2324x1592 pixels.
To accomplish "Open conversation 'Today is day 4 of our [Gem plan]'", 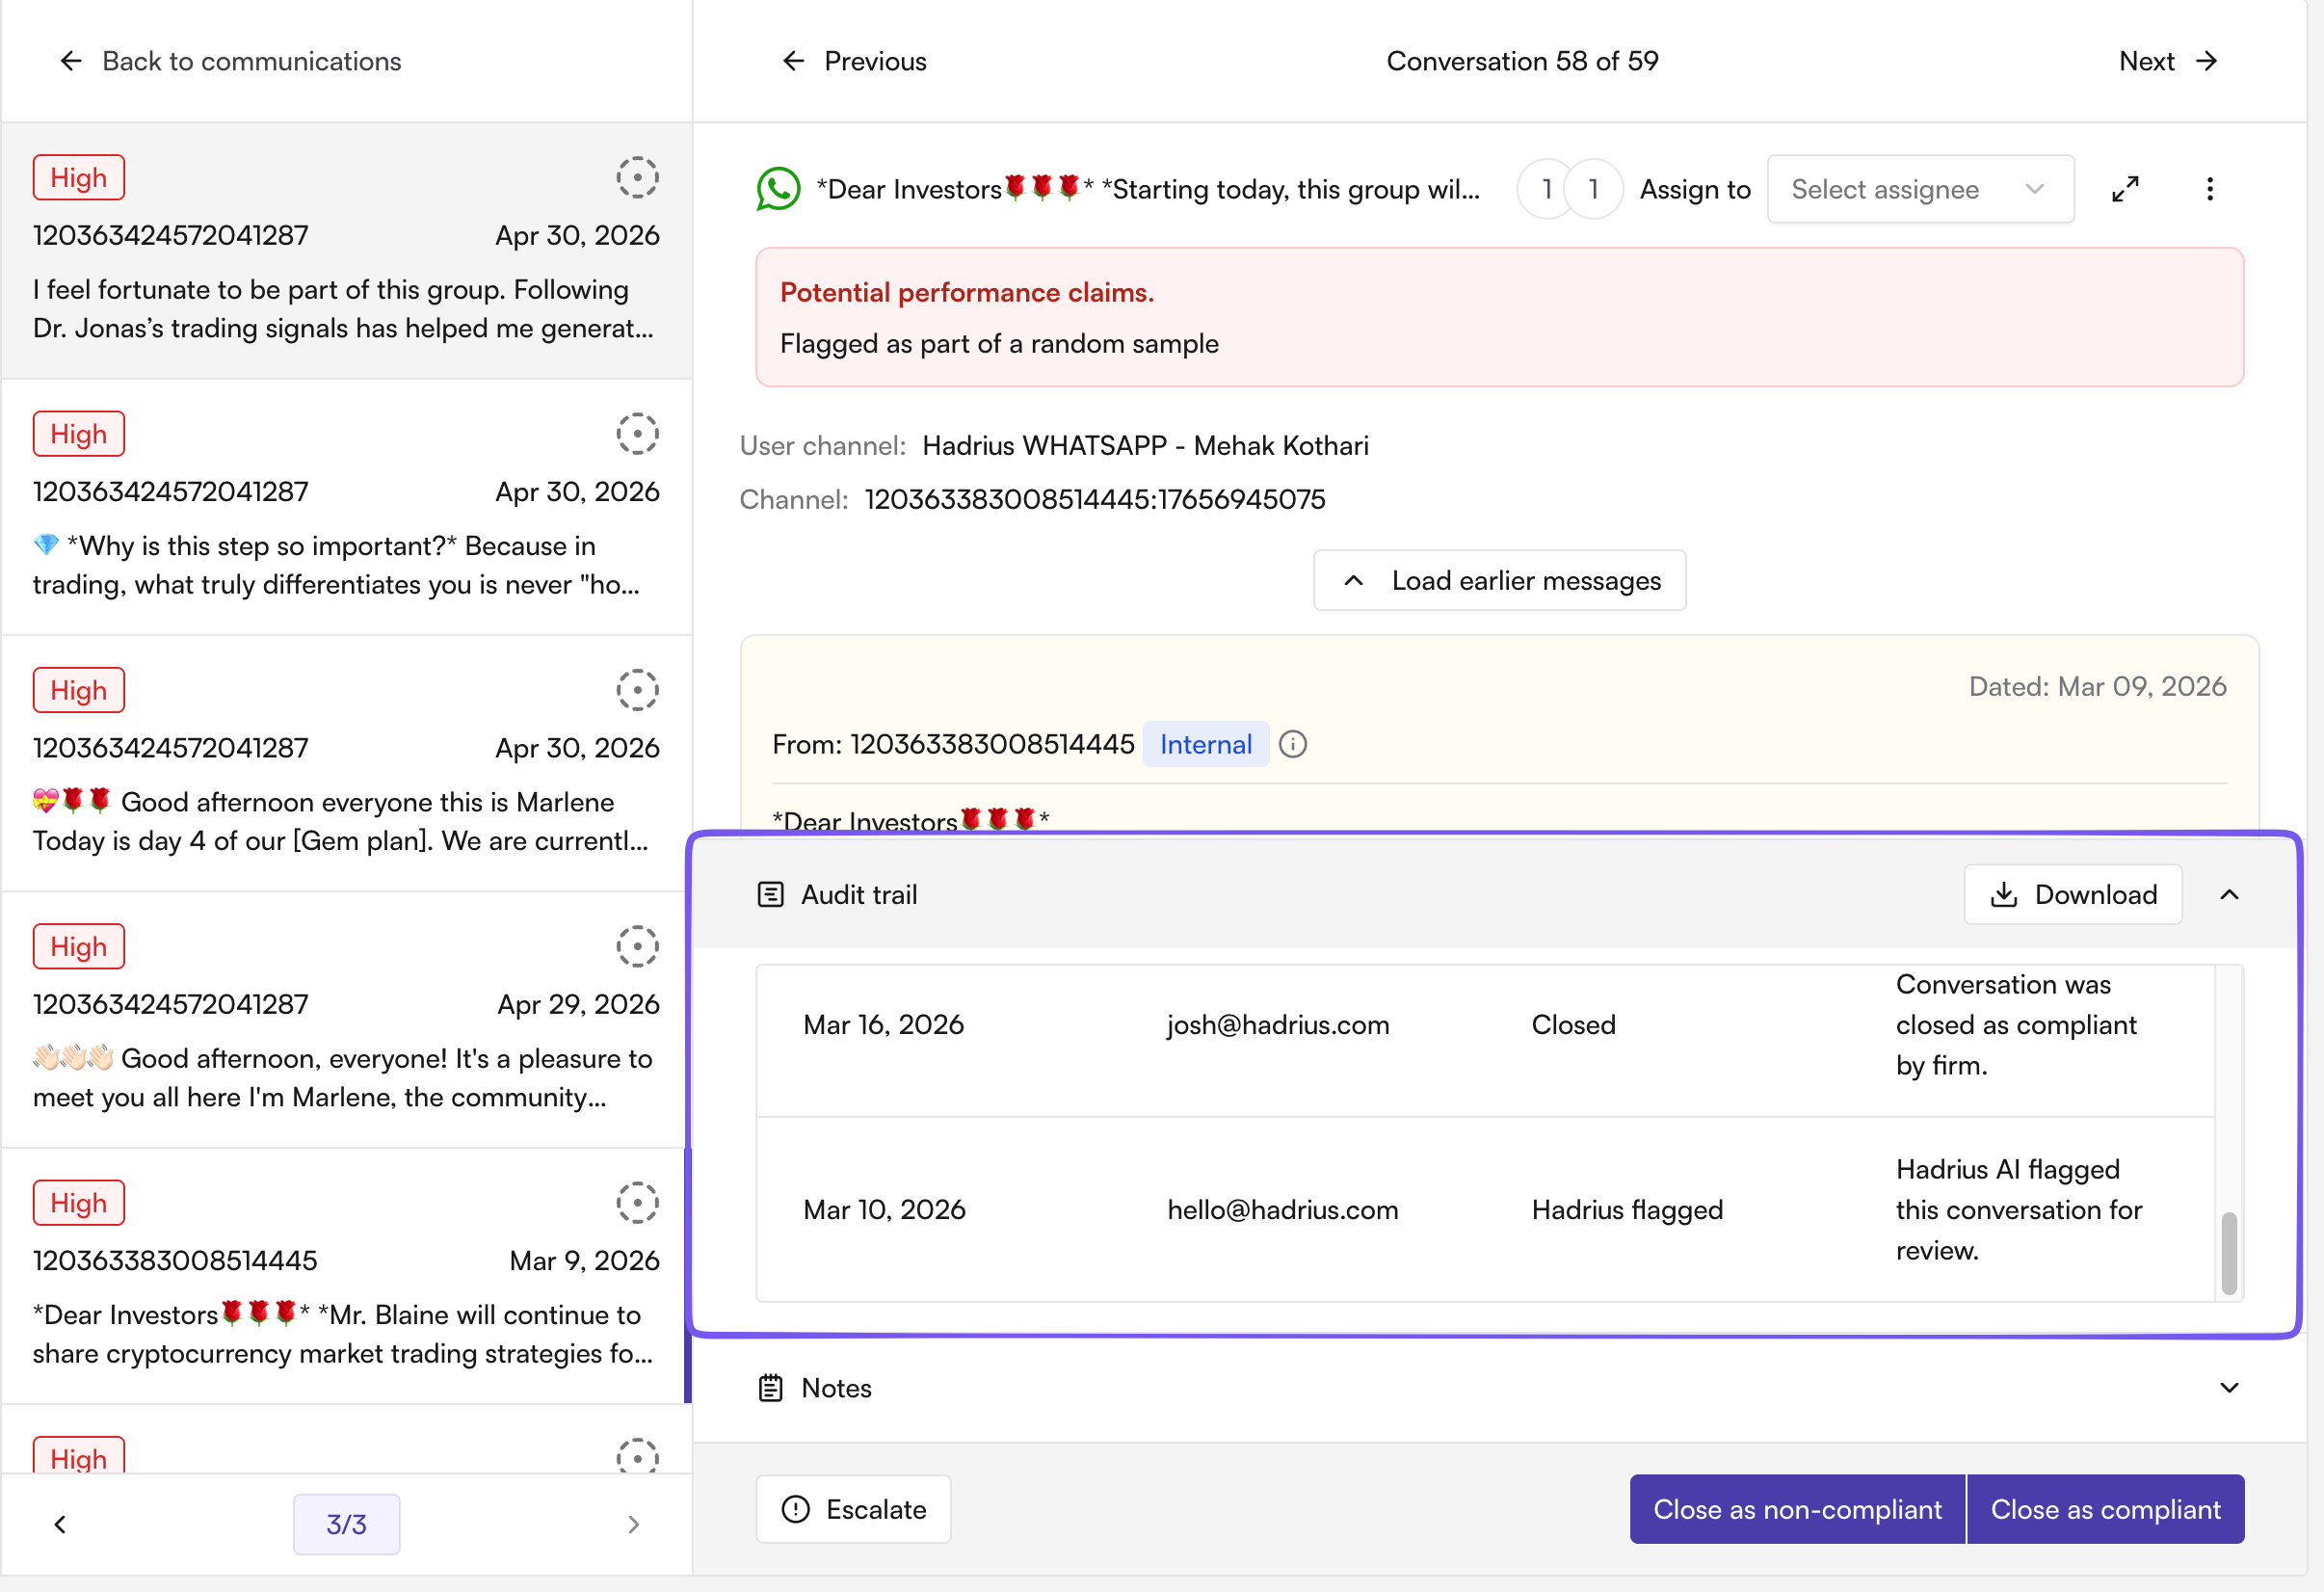I will [346, 763].
